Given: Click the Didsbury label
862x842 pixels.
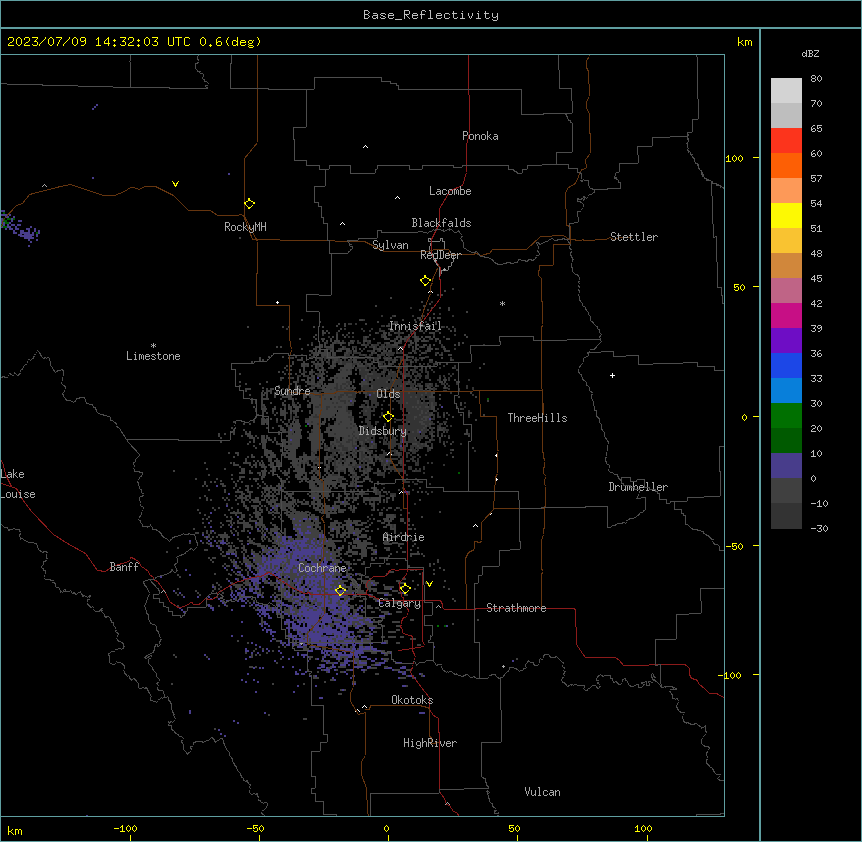Looking at the screenshot, I should (383, 431).
